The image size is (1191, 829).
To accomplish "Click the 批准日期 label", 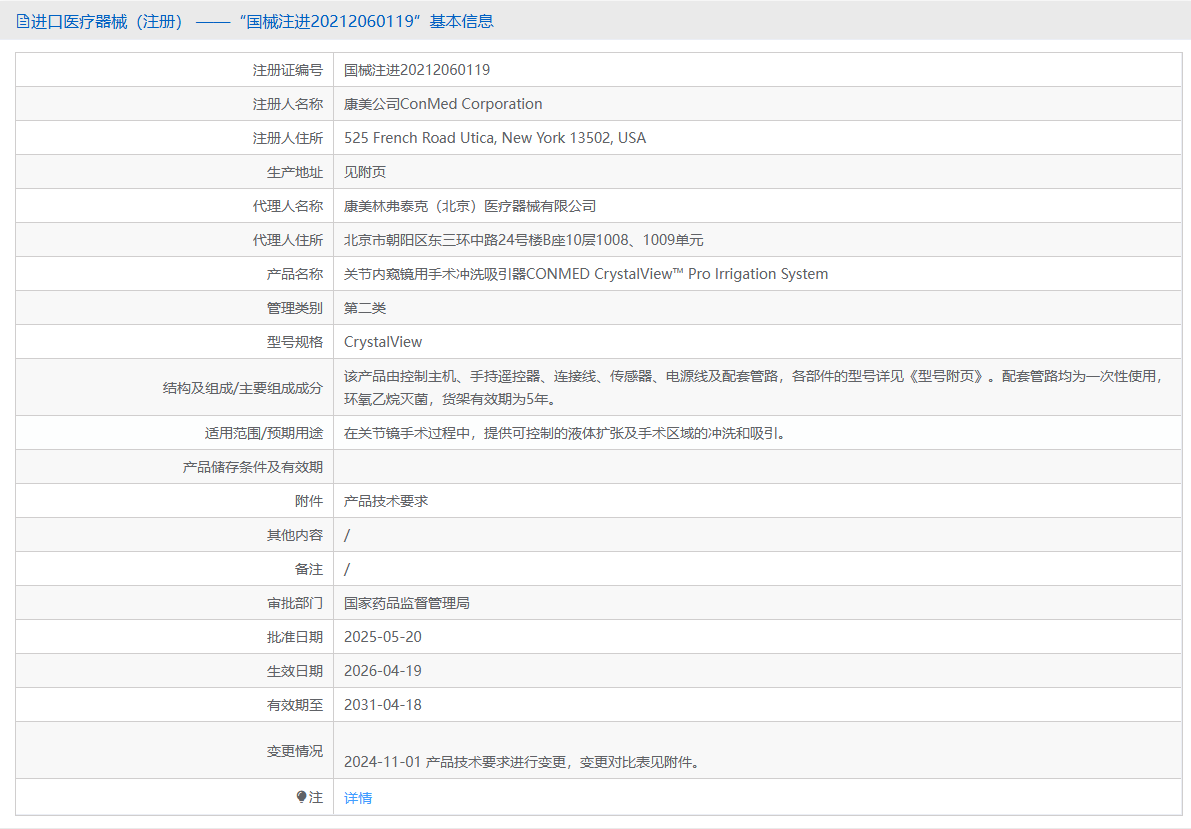I will 295,638.
